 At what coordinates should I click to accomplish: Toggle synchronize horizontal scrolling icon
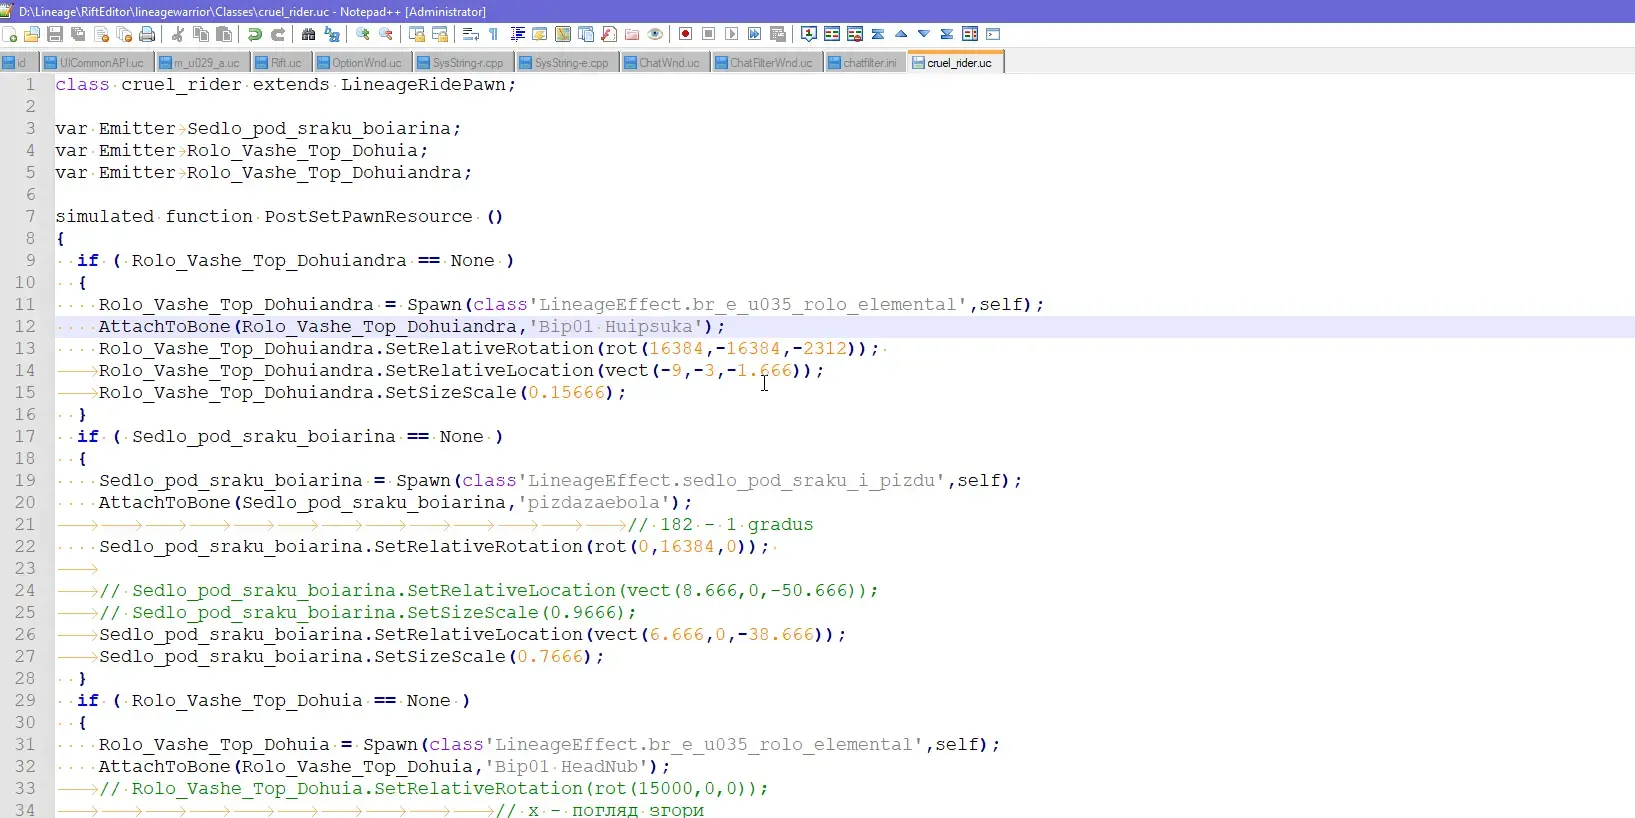[440, 34]
